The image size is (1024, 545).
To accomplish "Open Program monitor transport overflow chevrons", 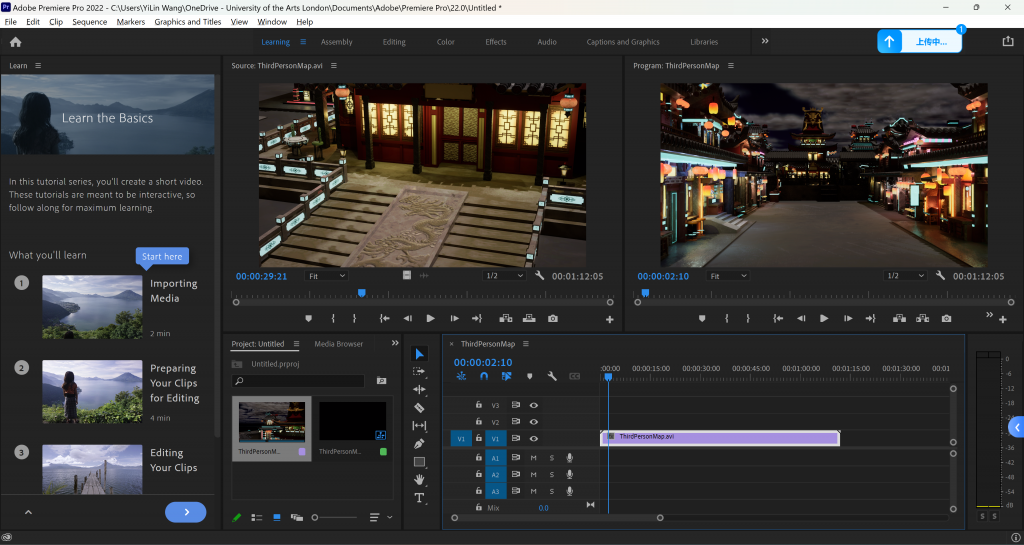I will click(x=989, y=315).
